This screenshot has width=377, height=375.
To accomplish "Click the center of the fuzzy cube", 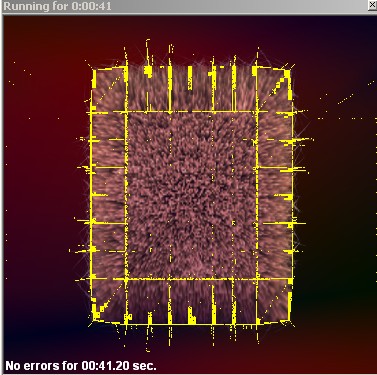I will (x=192, y=196).
